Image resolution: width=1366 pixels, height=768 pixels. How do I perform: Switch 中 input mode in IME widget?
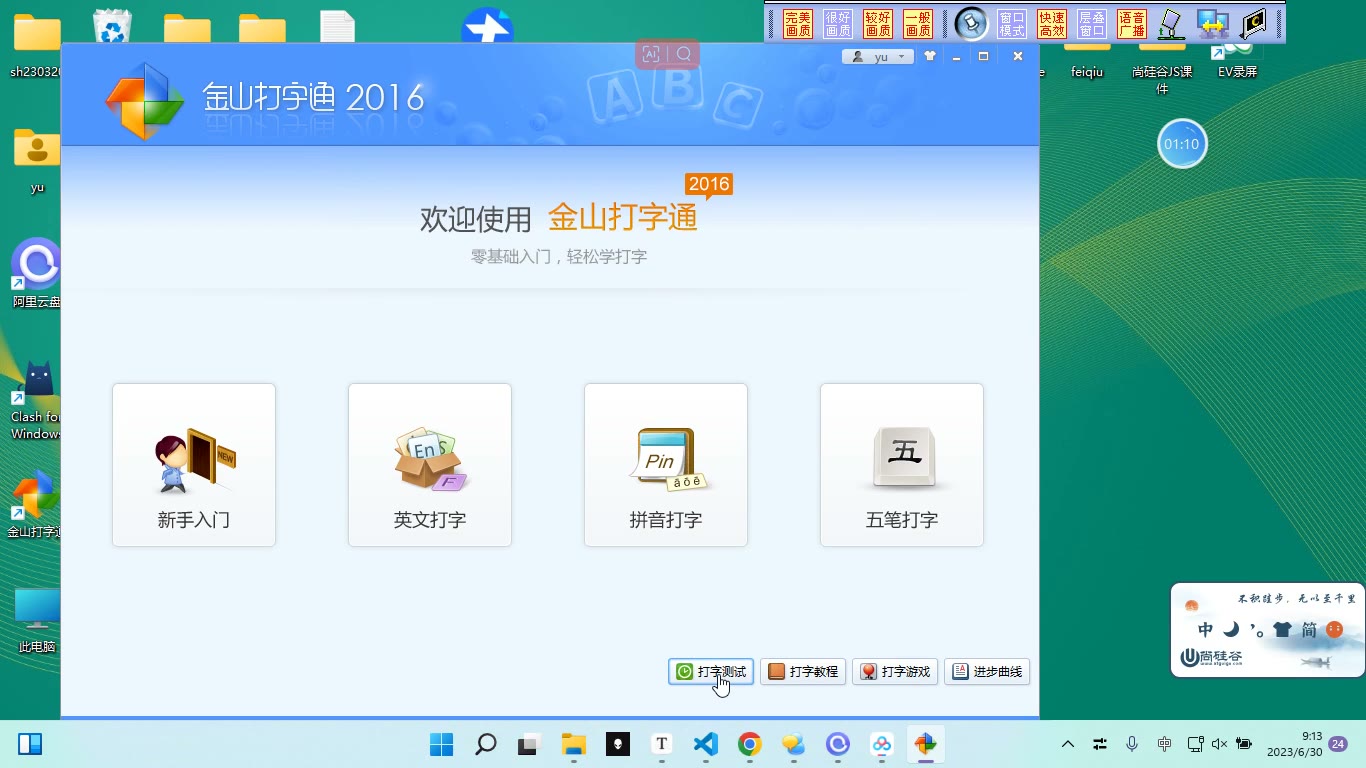(x=1206, y=630)
